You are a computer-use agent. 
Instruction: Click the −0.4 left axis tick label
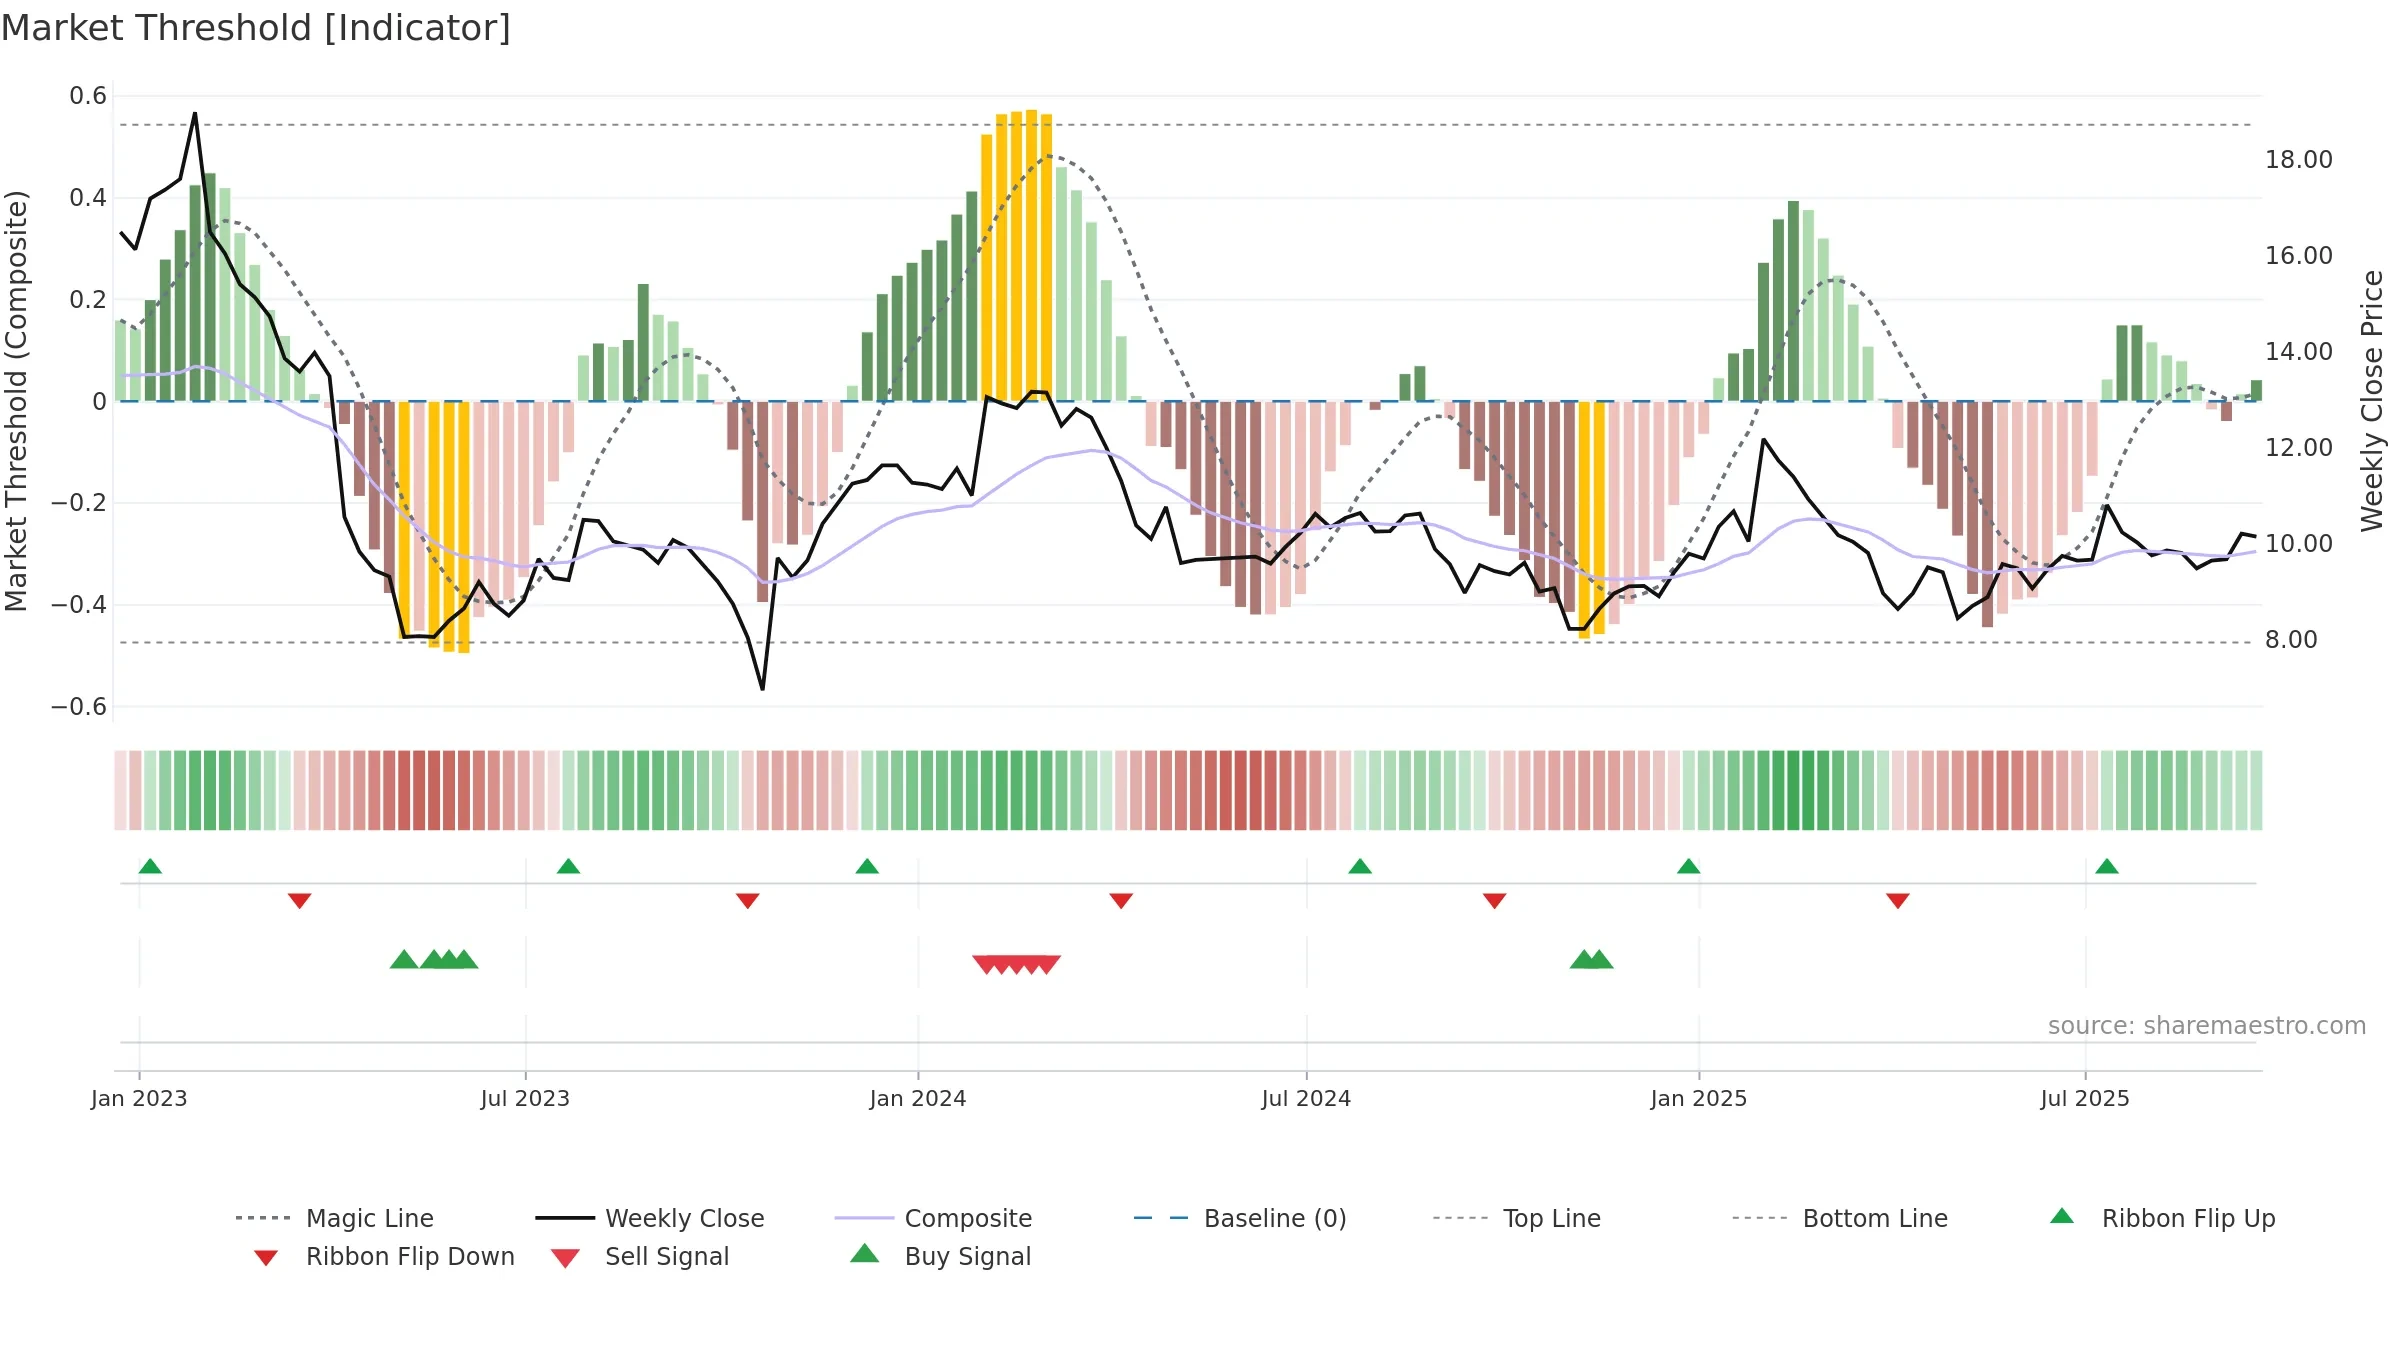[x=78, y=605]
